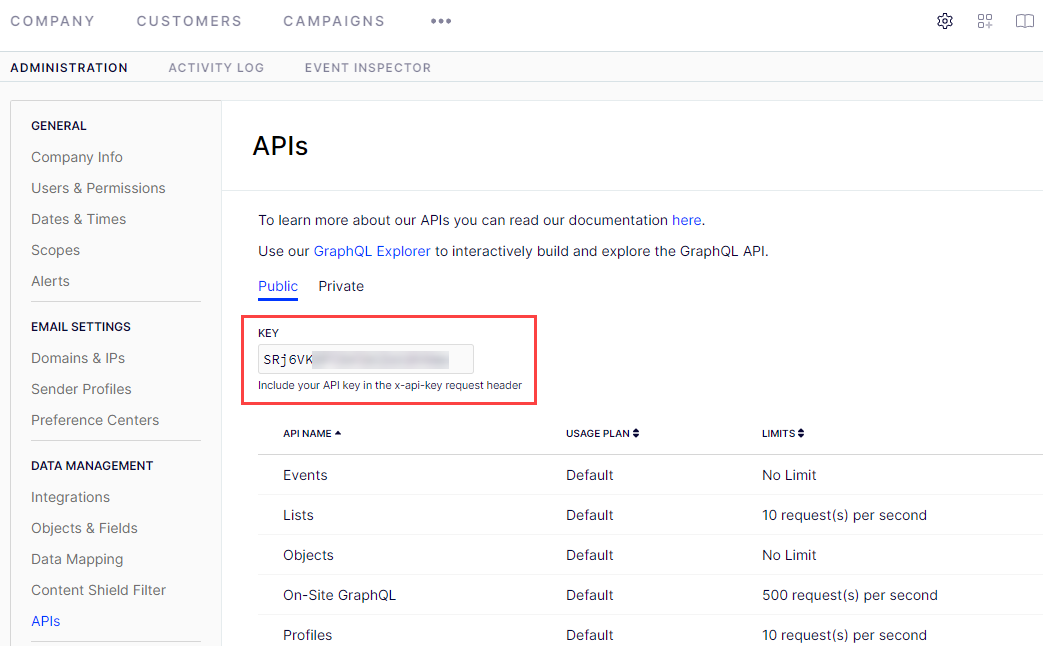
Task: Select the Public tab
Action: point(277,286)
